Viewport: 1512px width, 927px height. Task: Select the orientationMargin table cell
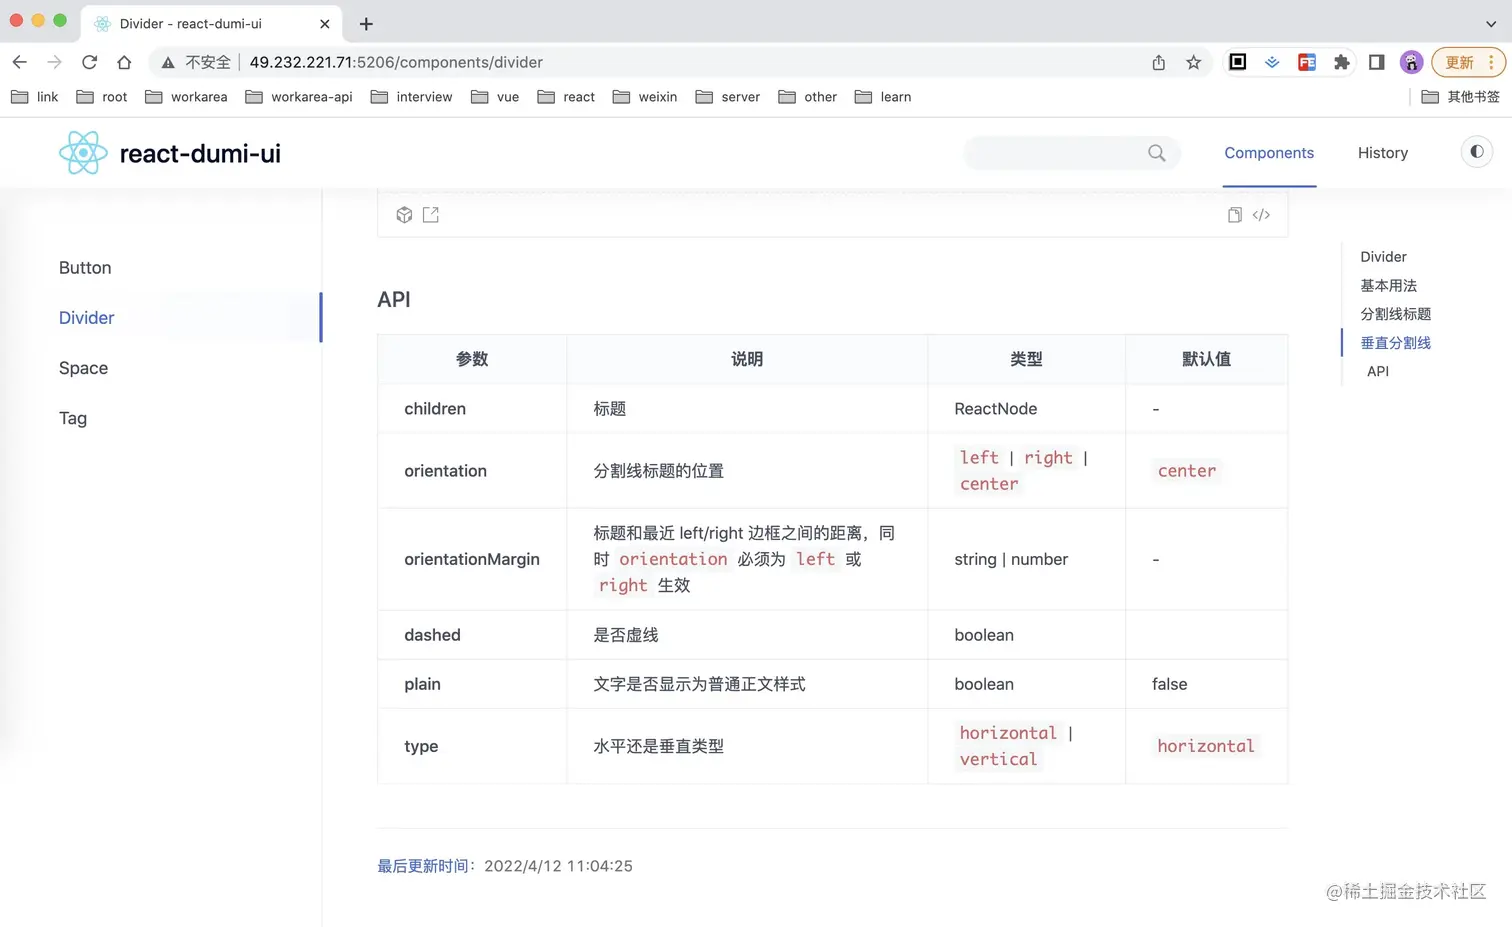pos(472,559)
